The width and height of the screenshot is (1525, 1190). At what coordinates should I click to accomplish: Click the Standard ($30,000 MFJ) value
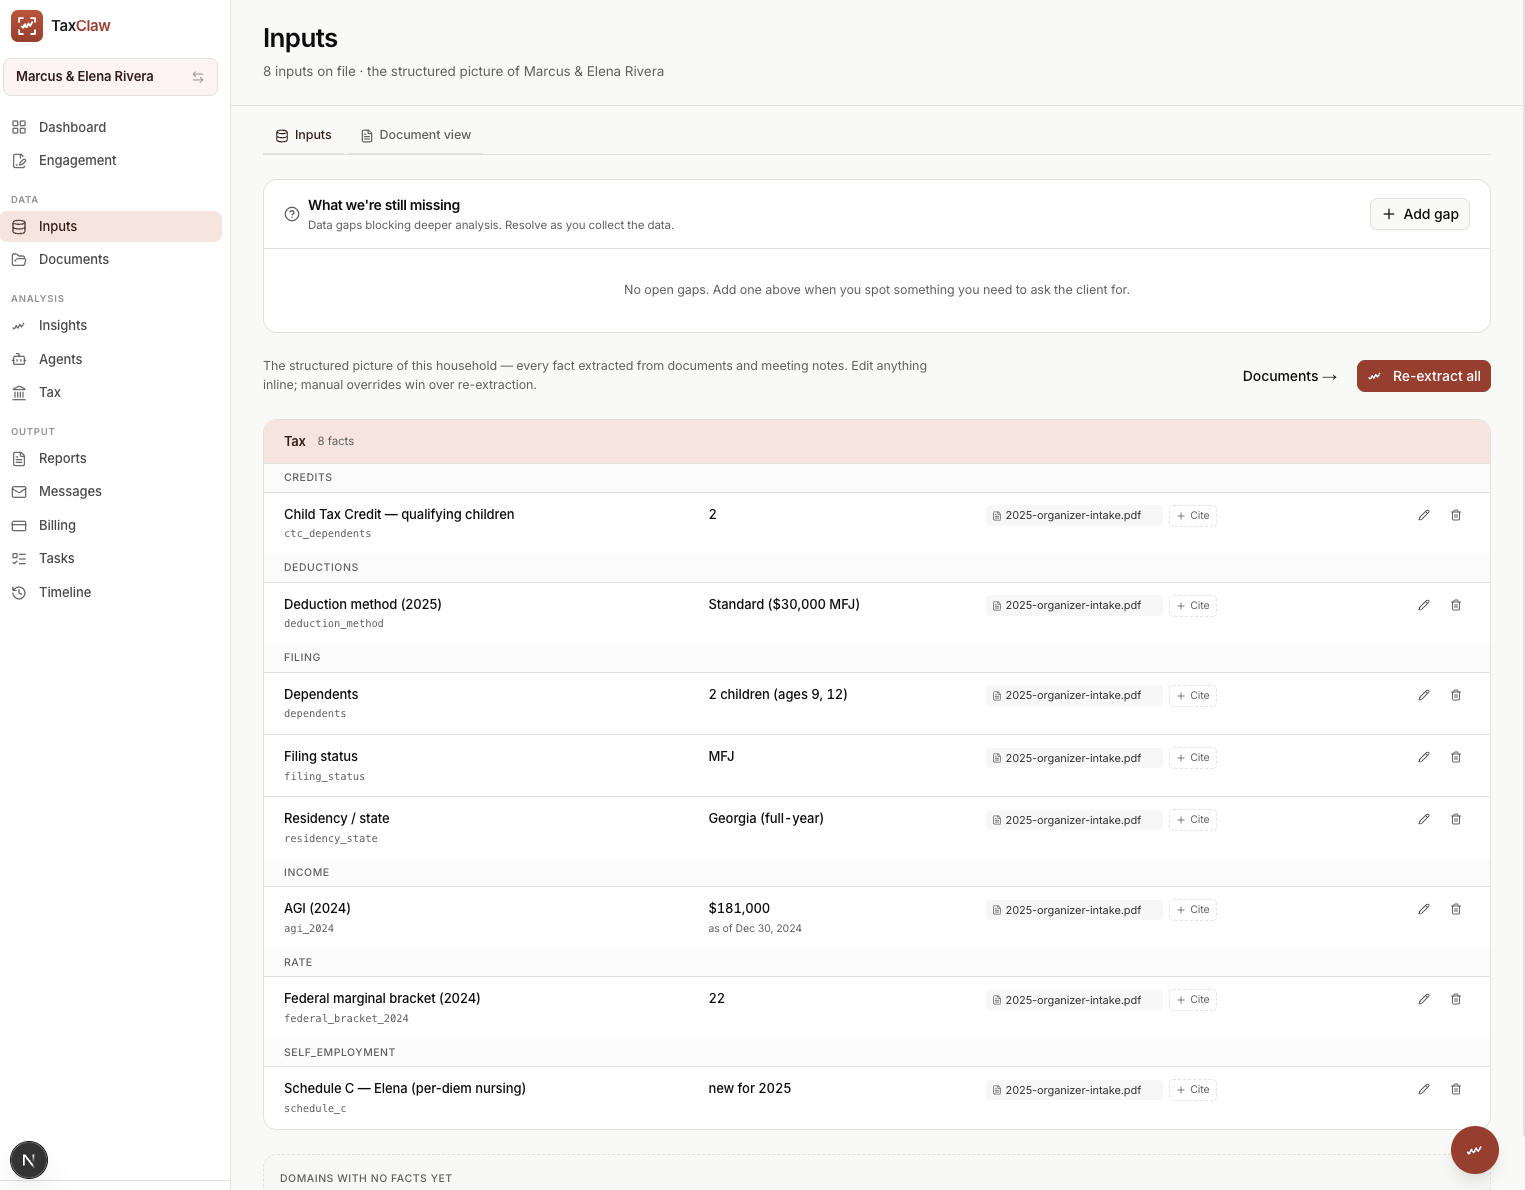pos(784,604)
